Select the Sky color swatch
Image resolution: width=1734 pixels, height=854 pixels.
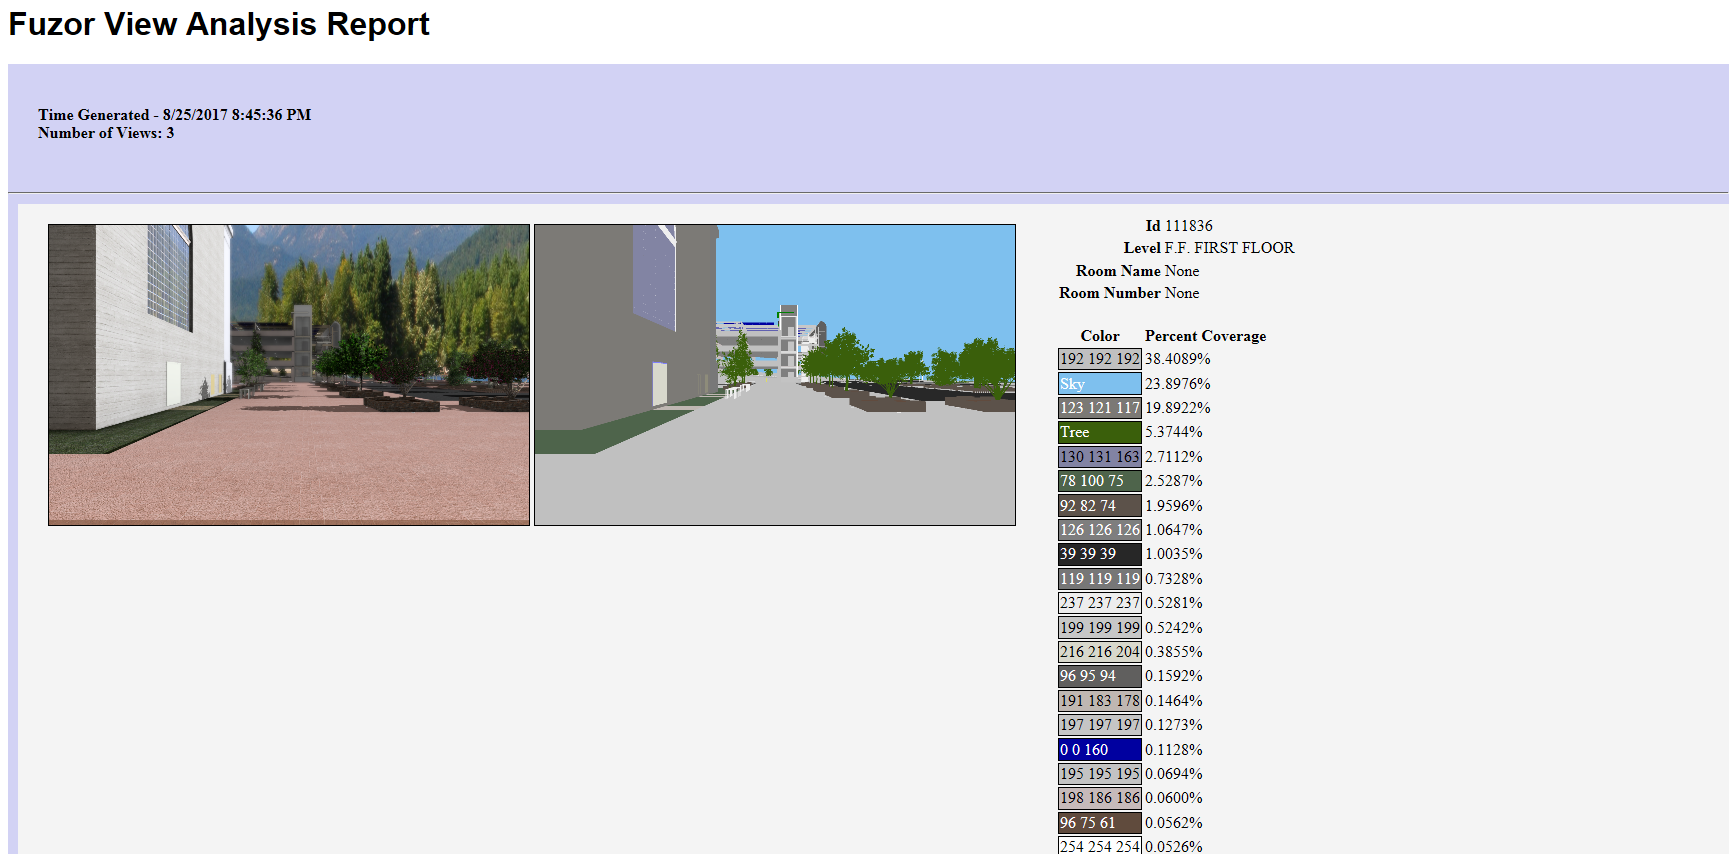click(x=1100, y=384)
